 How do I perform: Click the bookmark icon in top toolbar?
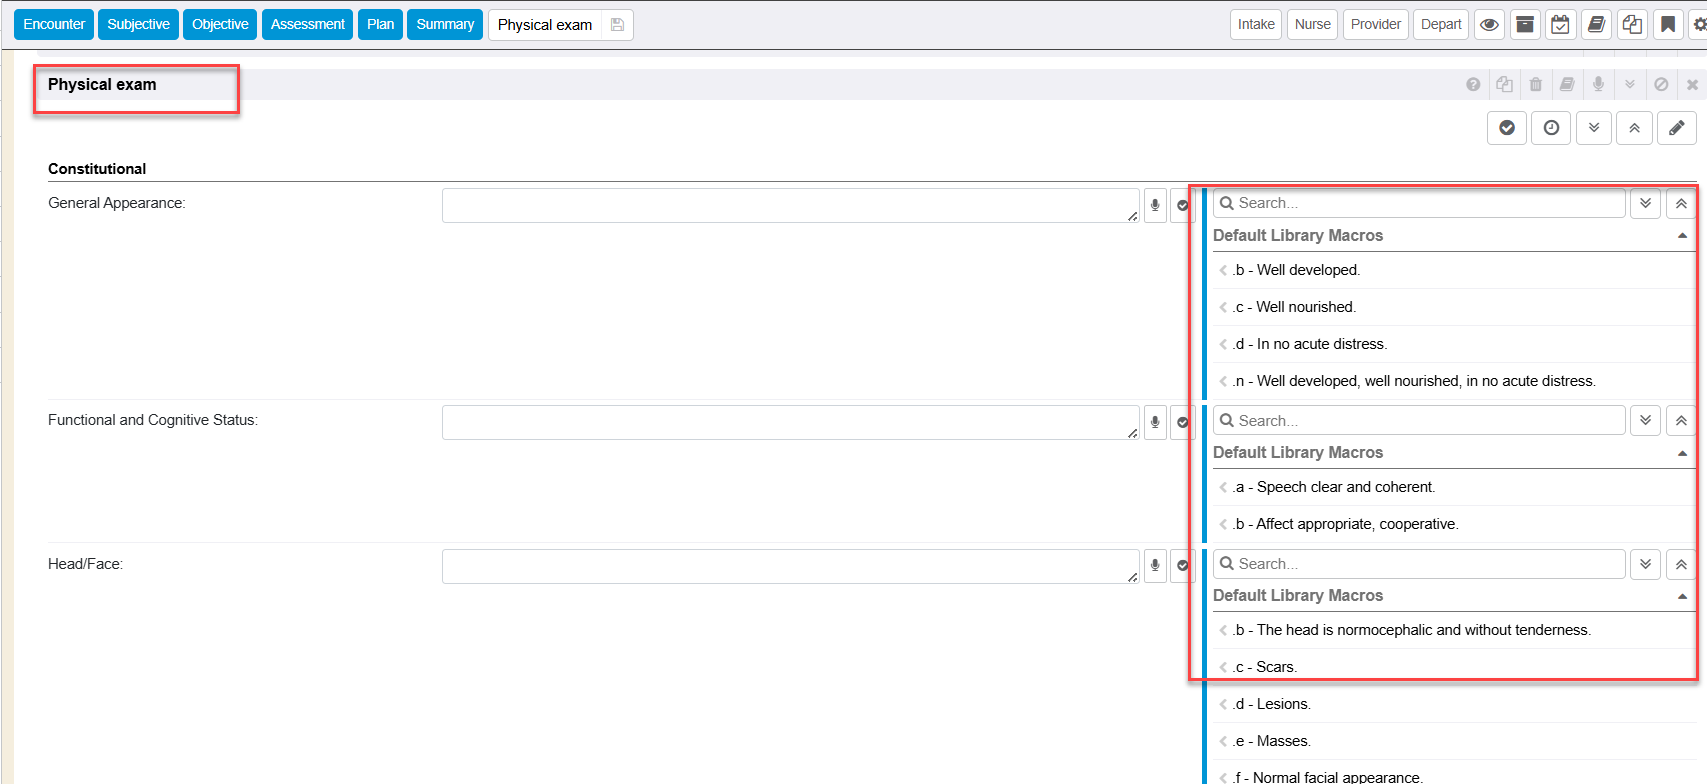click(x=1668, y=25)
